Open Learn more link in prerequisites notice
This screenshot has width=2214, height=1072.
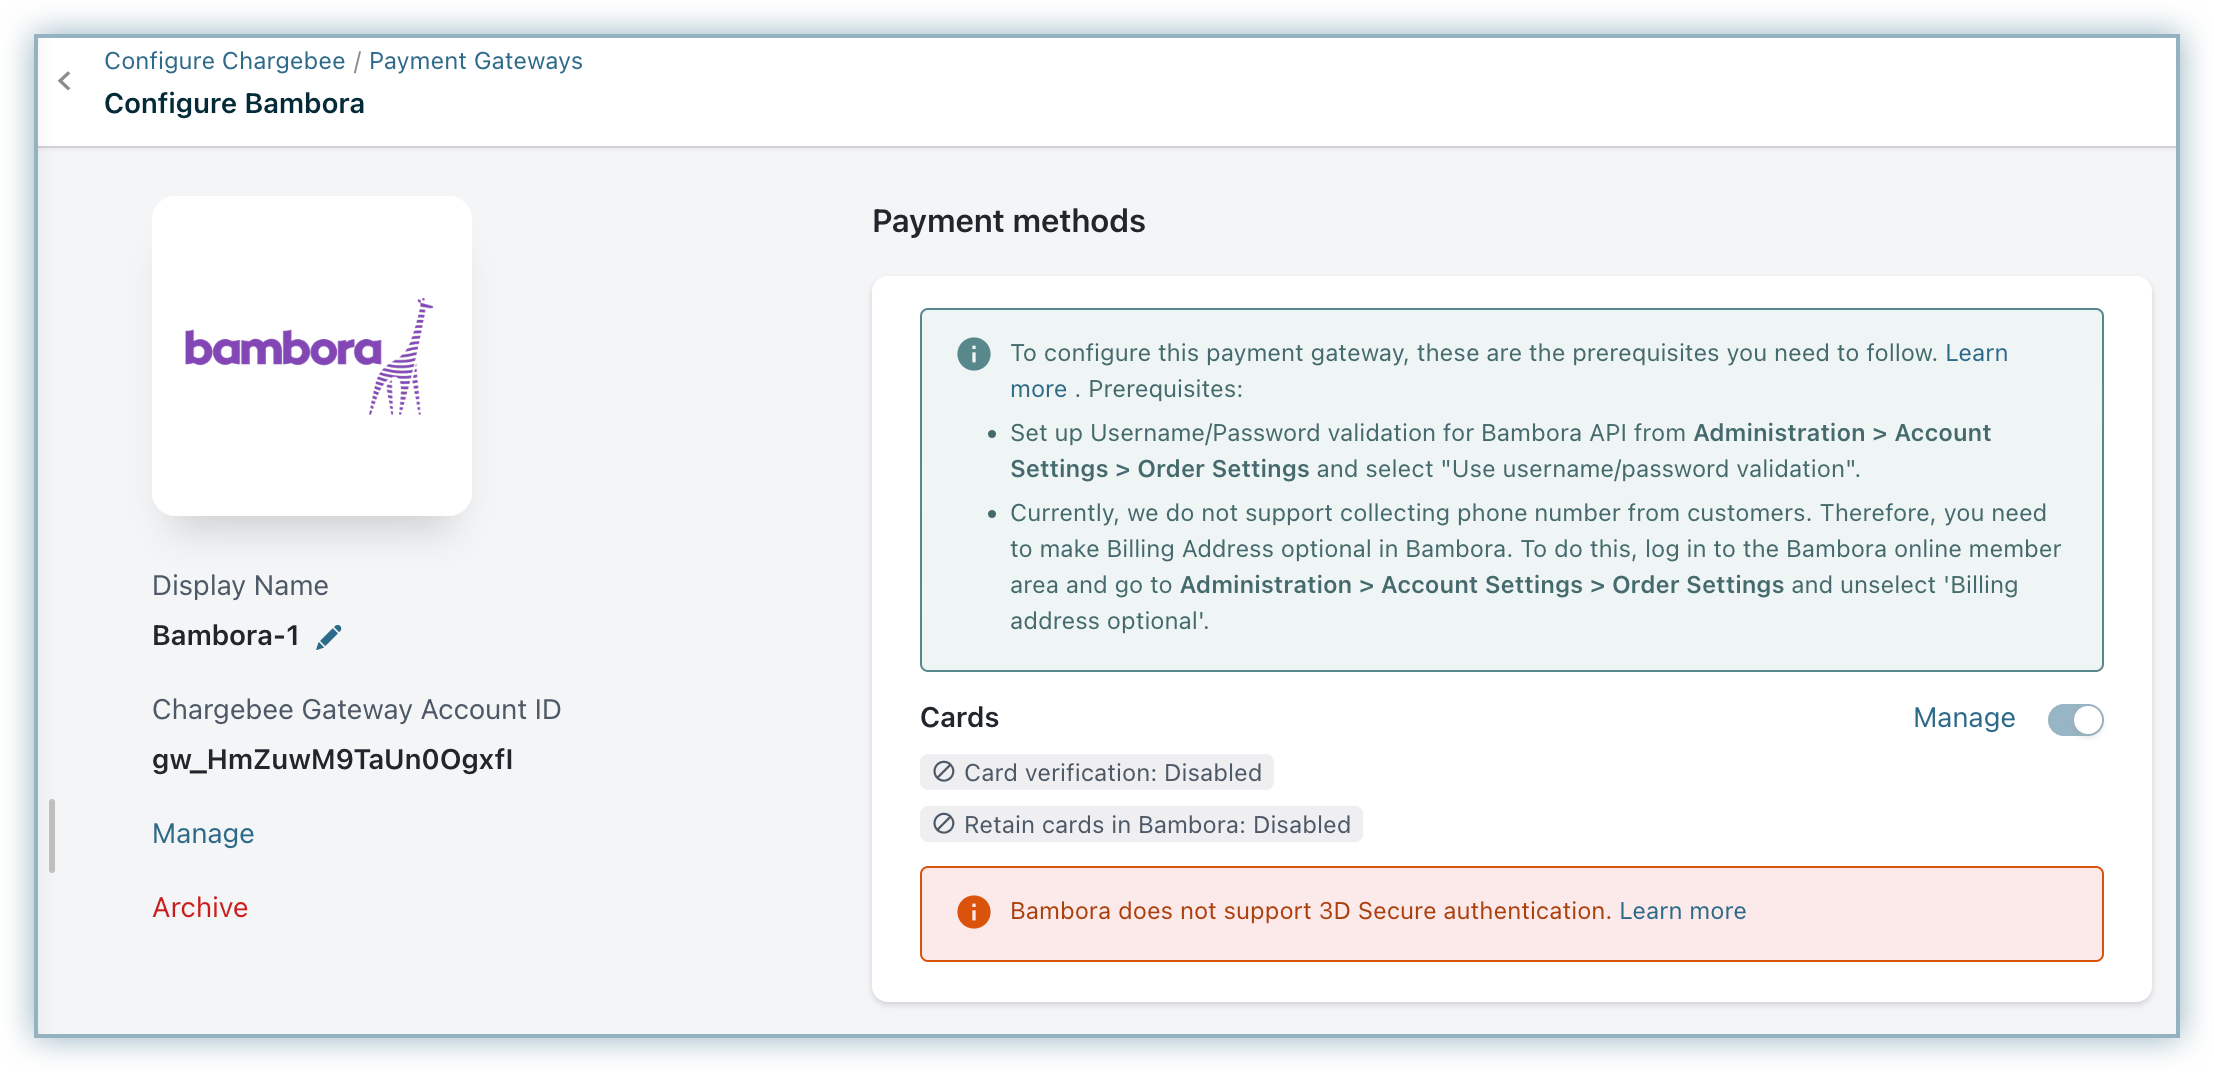[x=1976, y=353]
